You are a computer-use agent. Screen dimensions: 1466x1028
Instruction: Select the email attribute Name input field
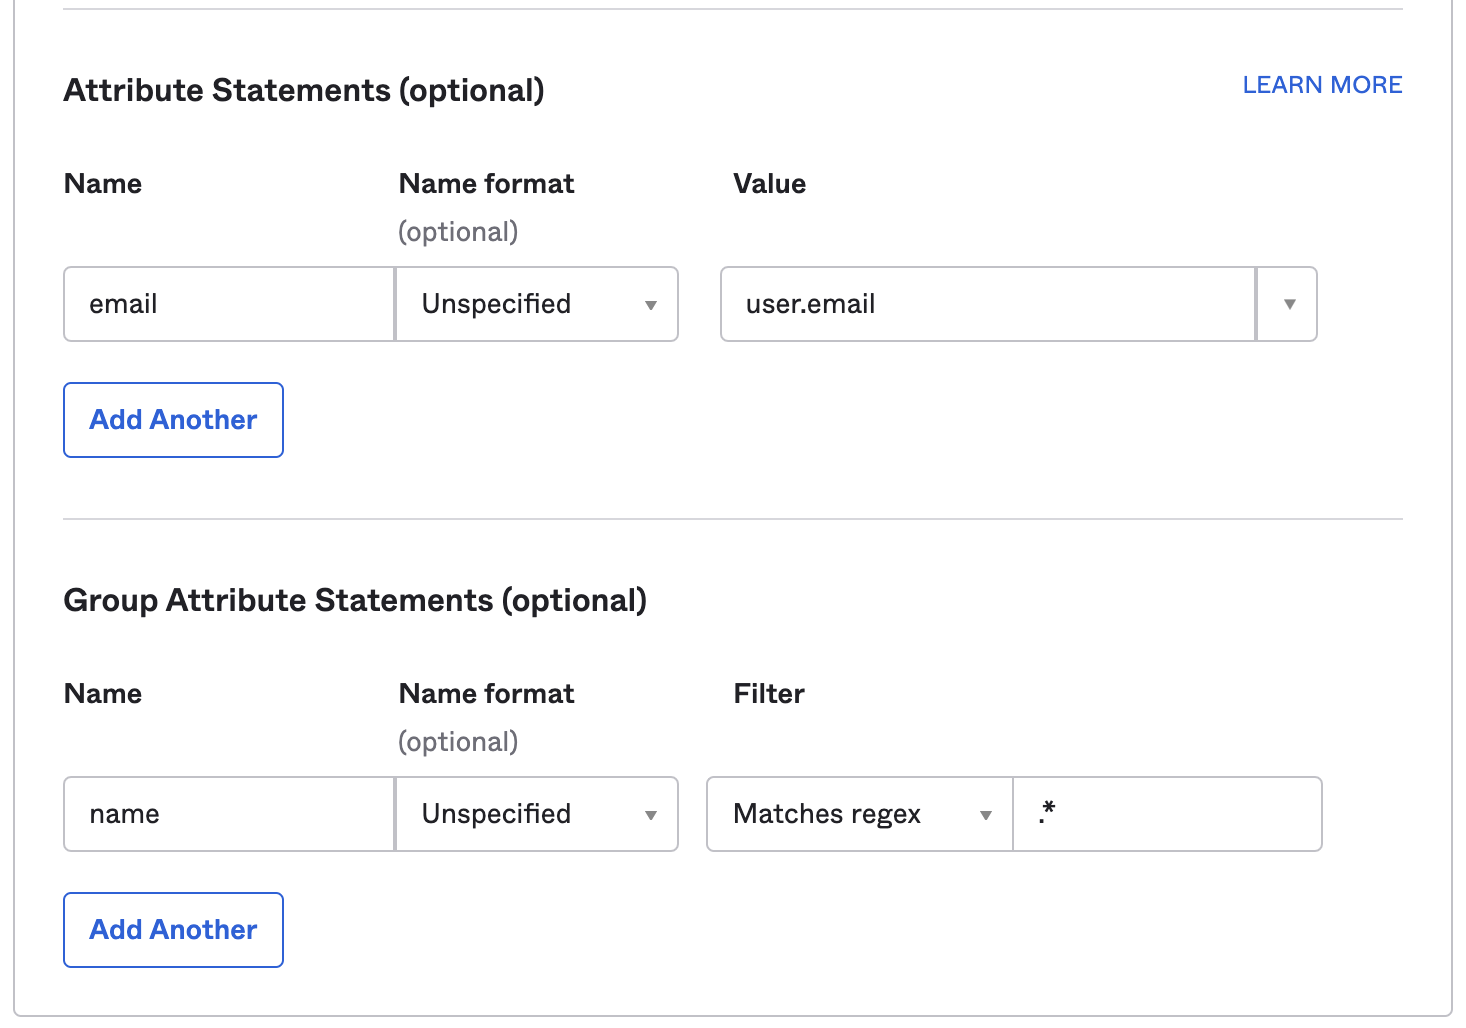coord(228,304)
